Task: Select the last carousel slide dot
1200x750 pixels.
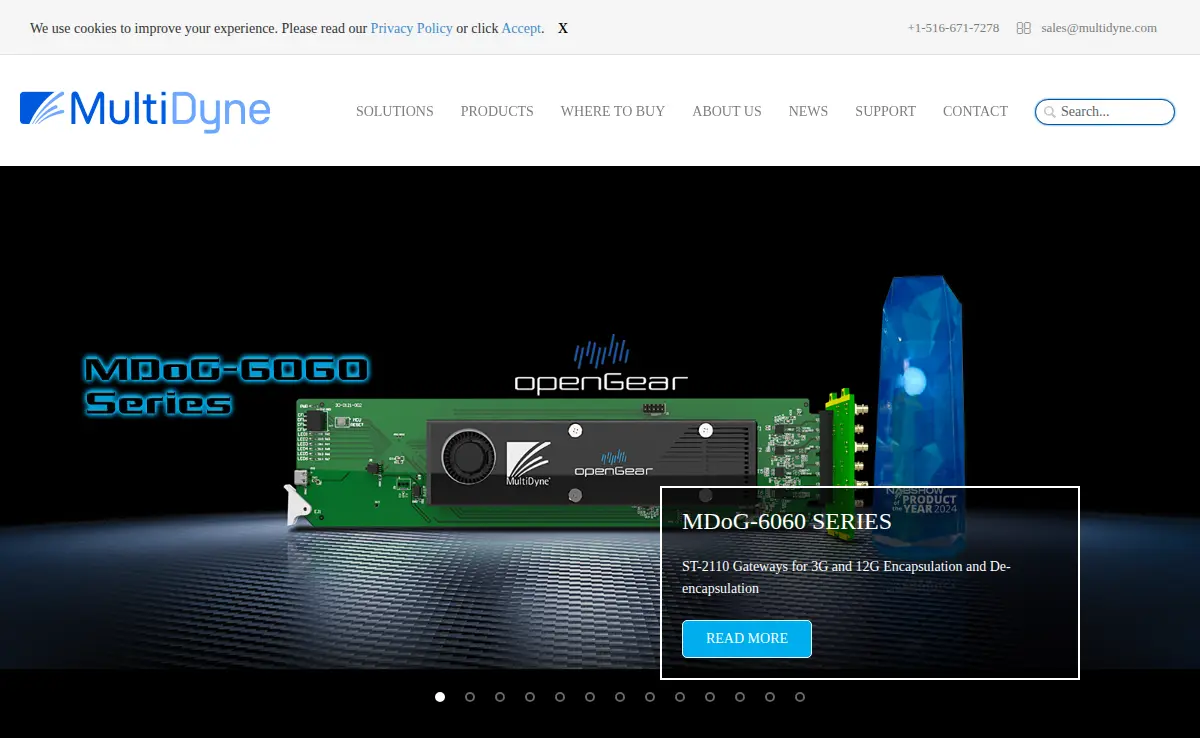Action: tap(800, 697)
